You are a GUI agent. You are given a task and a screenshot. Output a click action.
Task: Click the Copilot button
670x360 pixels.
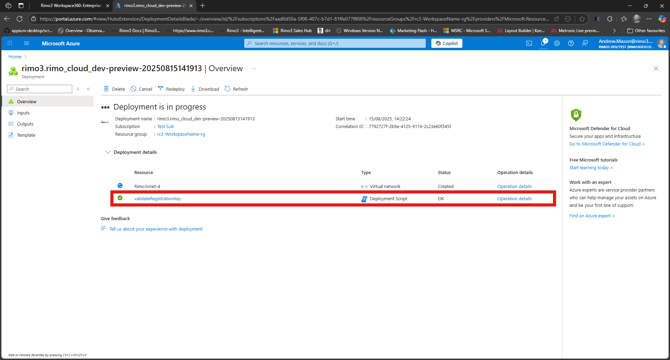coord(447,43)
